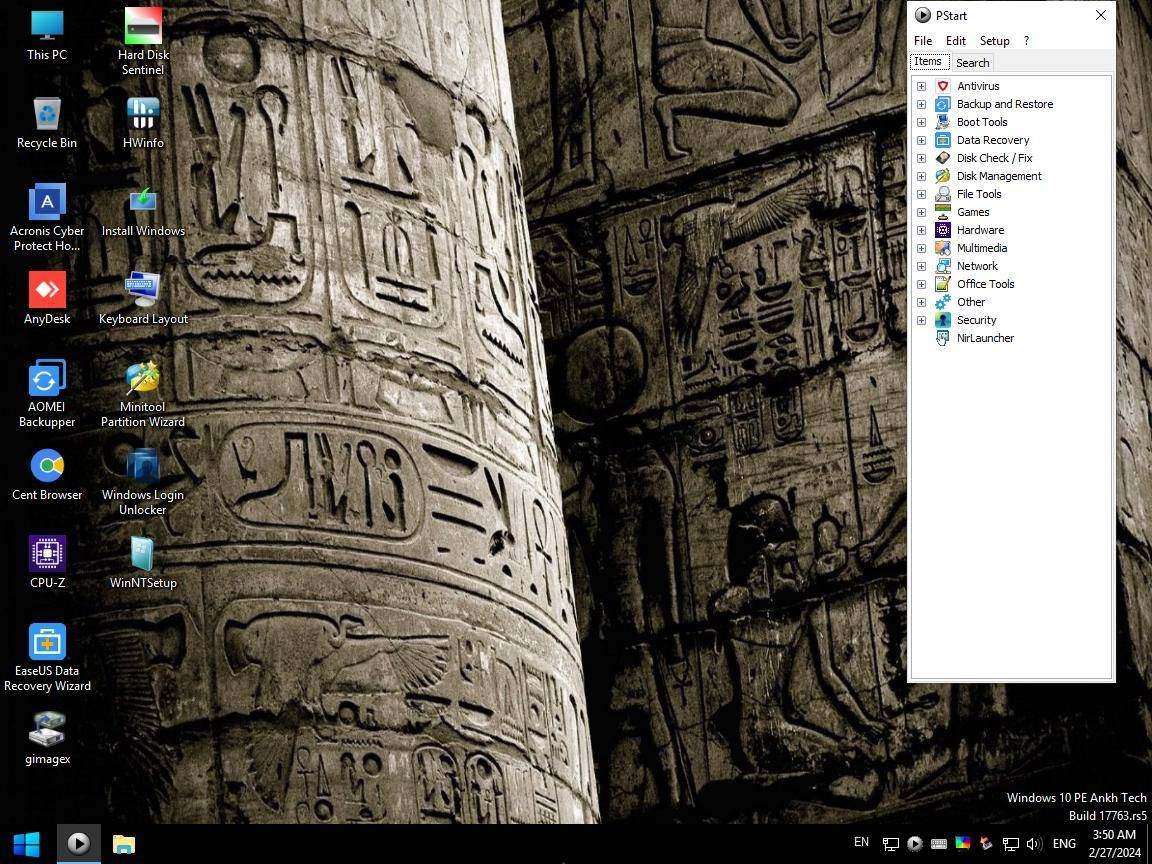Open the taskbar clock and date
Image resolution: width=1152 pixels, height=864 pixels.
coord(1115,843)
